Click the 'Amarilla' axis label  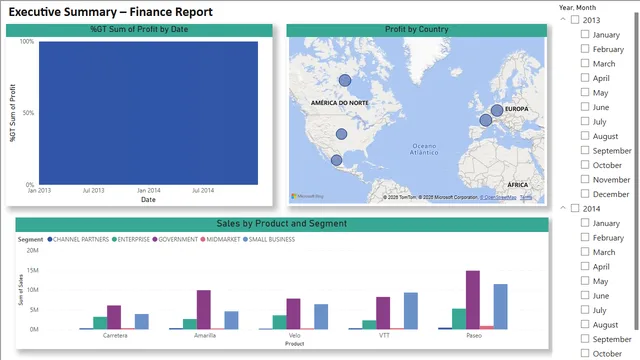point(205,336)
